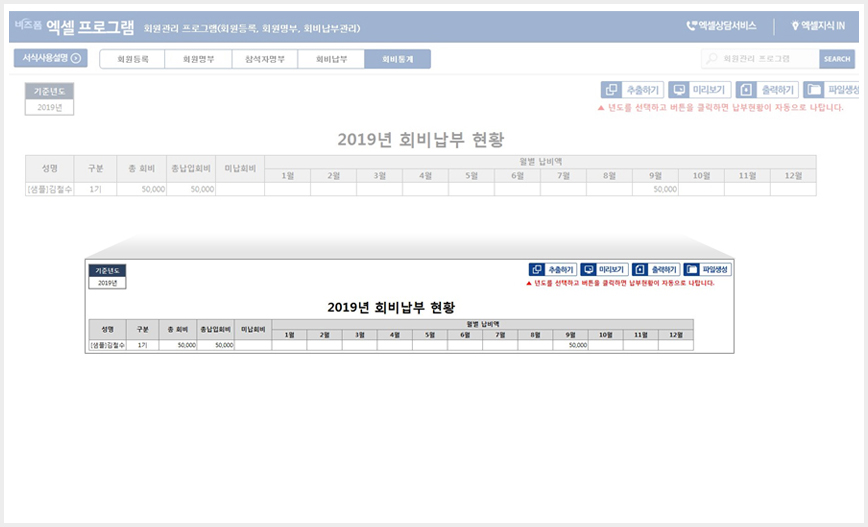Click the SEARCH button

coord(836,59)
